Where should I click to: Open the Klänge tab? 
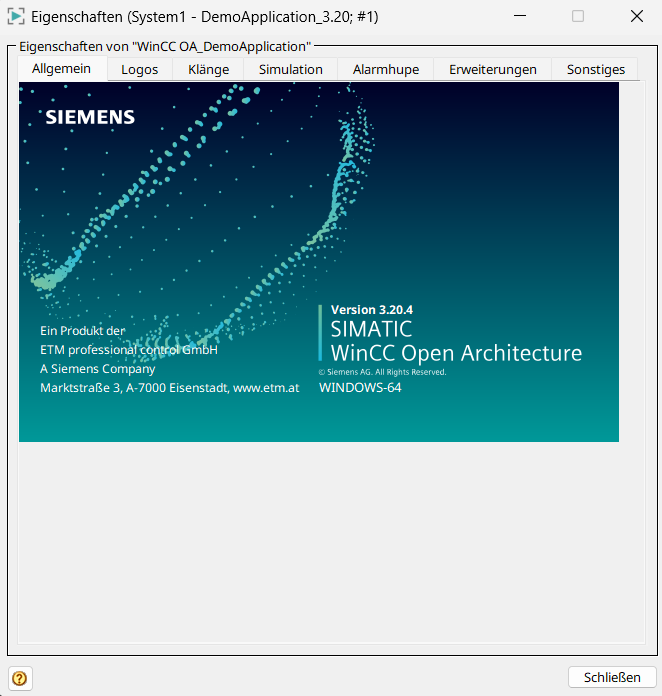coord(208,70)
